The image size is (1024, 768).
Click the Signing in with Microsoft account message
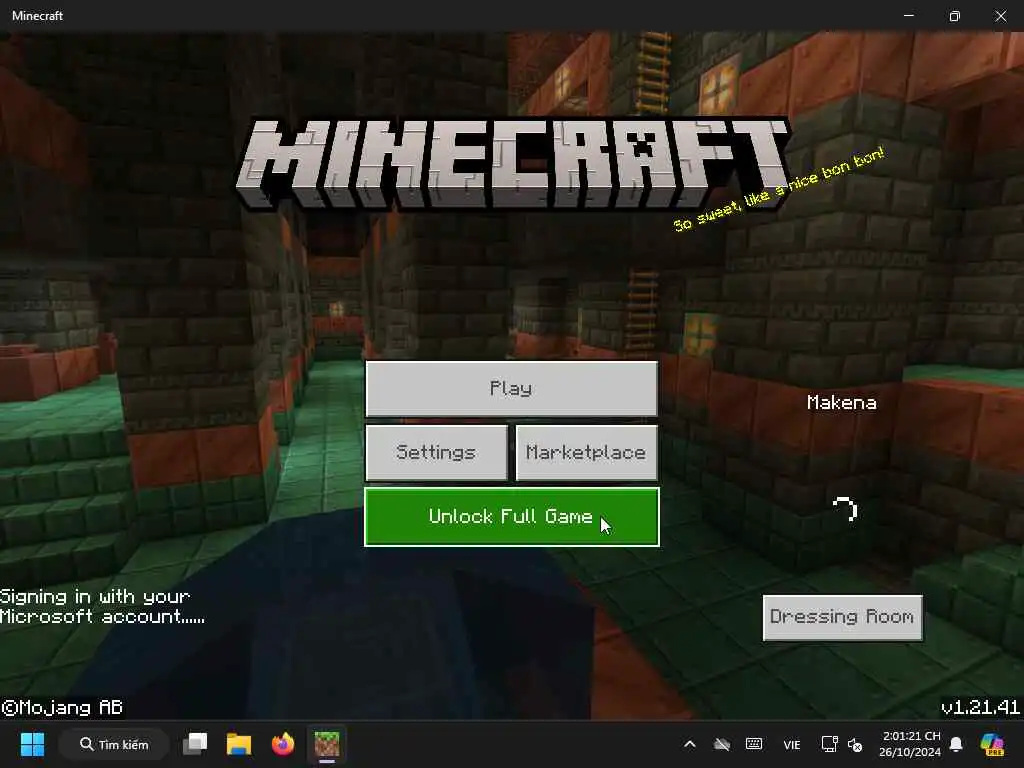pyautogui.click(x=102, y=606)
